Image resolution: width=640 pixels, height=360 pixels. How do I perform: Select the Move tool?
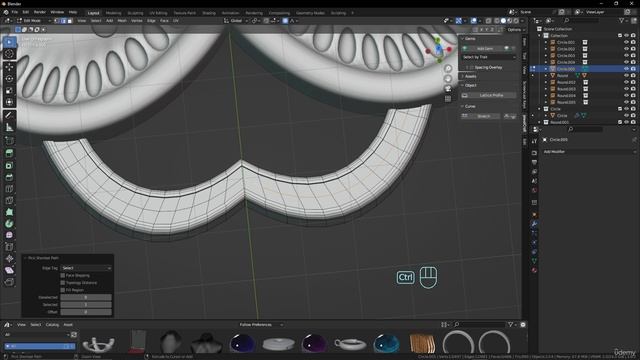tap(9, 67)
